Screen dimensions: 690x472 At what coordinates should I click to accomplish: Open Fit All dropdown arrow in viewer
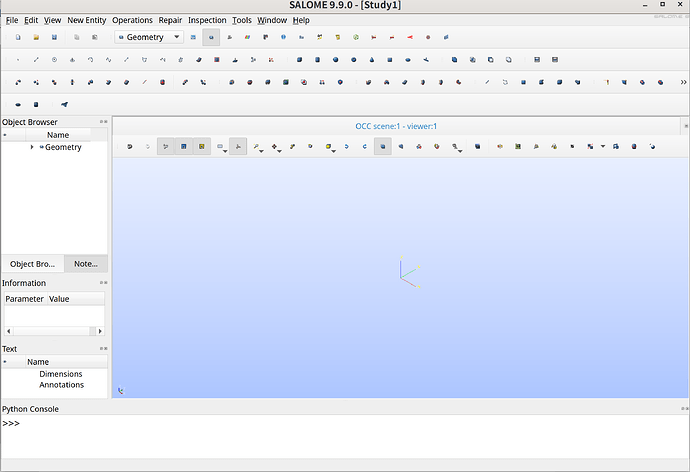[261, 151]
